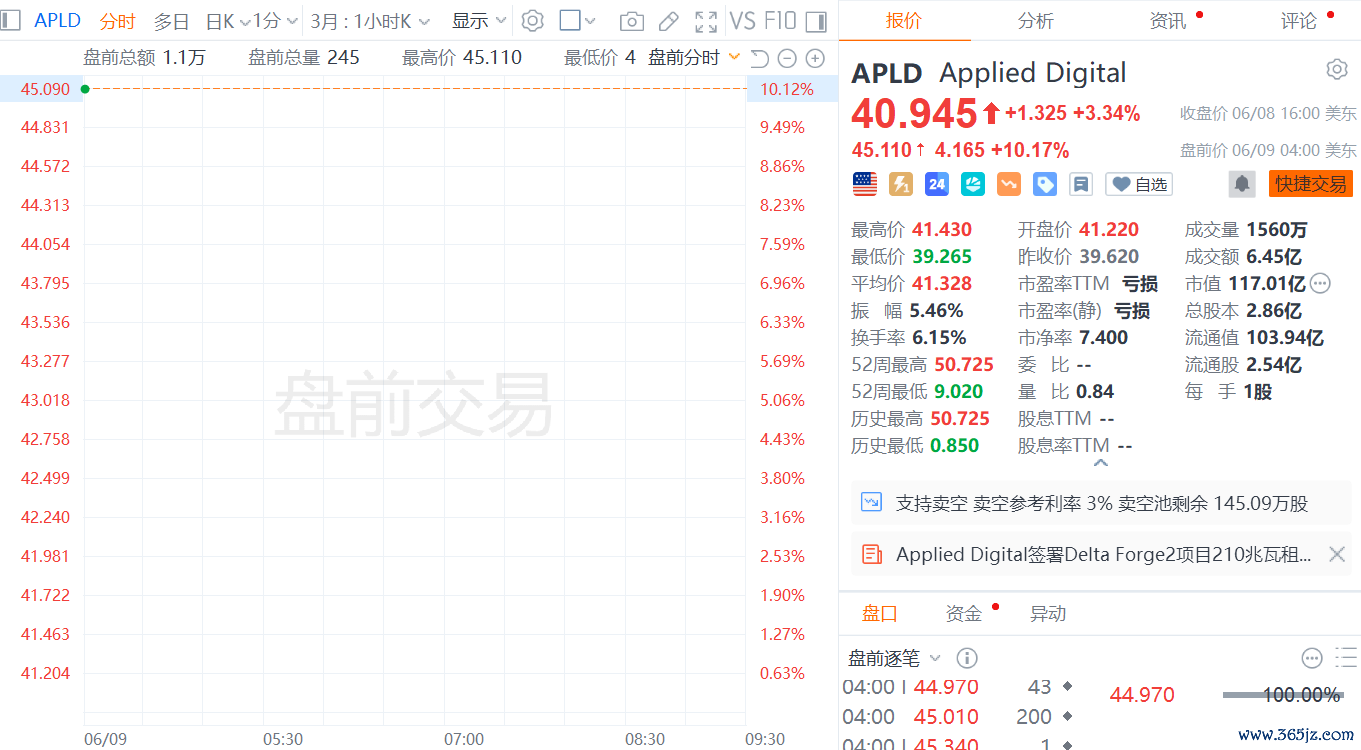Click the 04:00 trade row priced 45.010
This screenshot has width=1361, height=750.
[x=958, y=717]
